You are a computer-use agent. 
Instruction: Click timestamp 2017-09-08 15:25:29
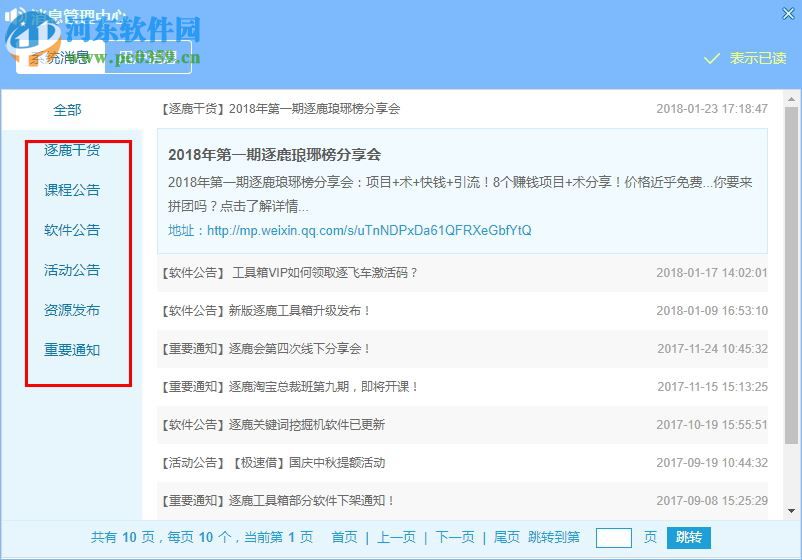(x=712, y=501)
